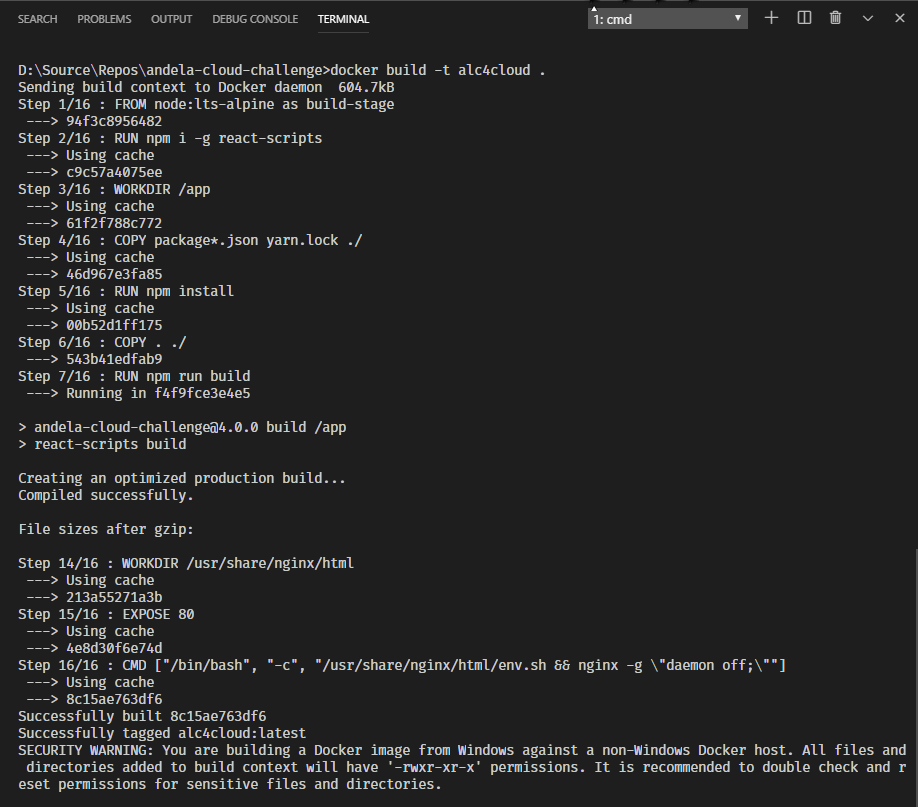Select the TERMINAL tab

[343, 19]
